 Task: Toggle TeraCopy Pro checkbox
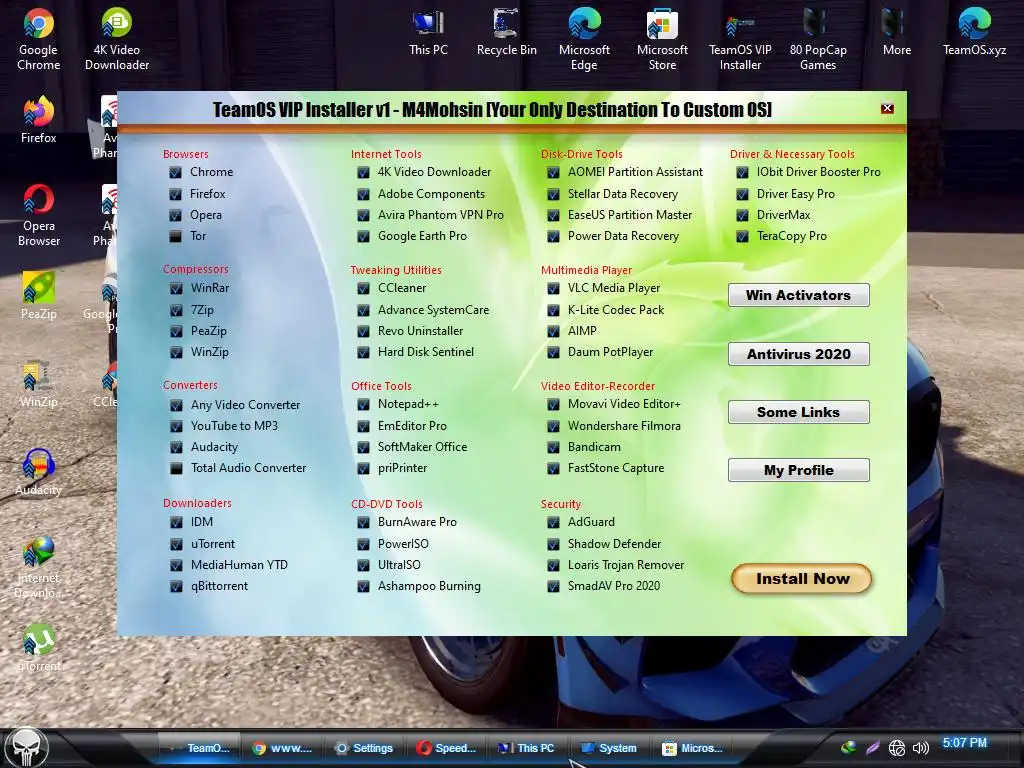point(742,236)
